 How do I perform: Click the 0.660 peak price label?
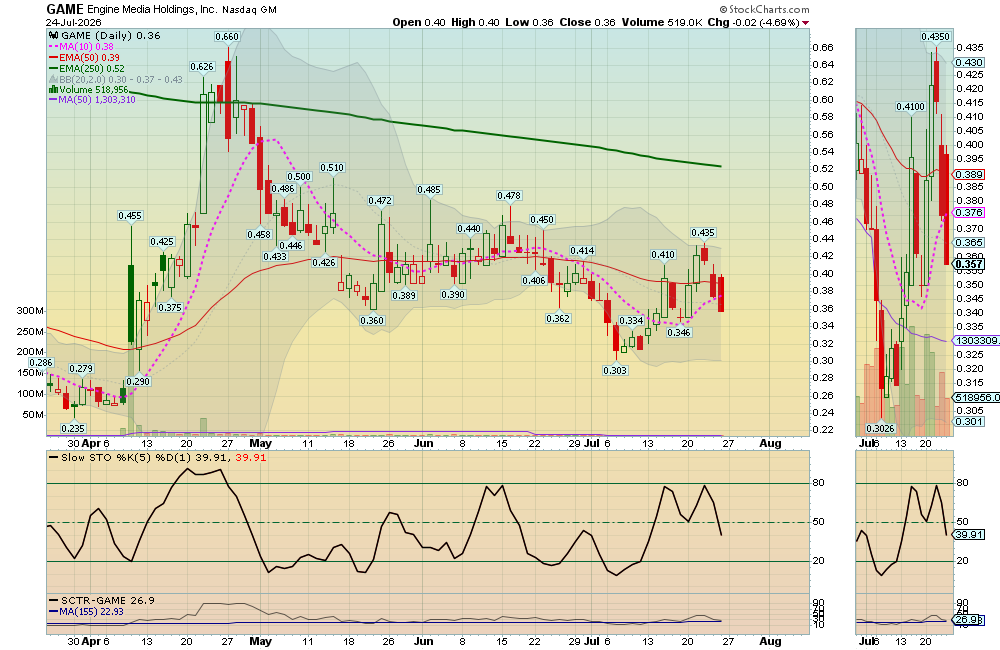tap(227, 36)
